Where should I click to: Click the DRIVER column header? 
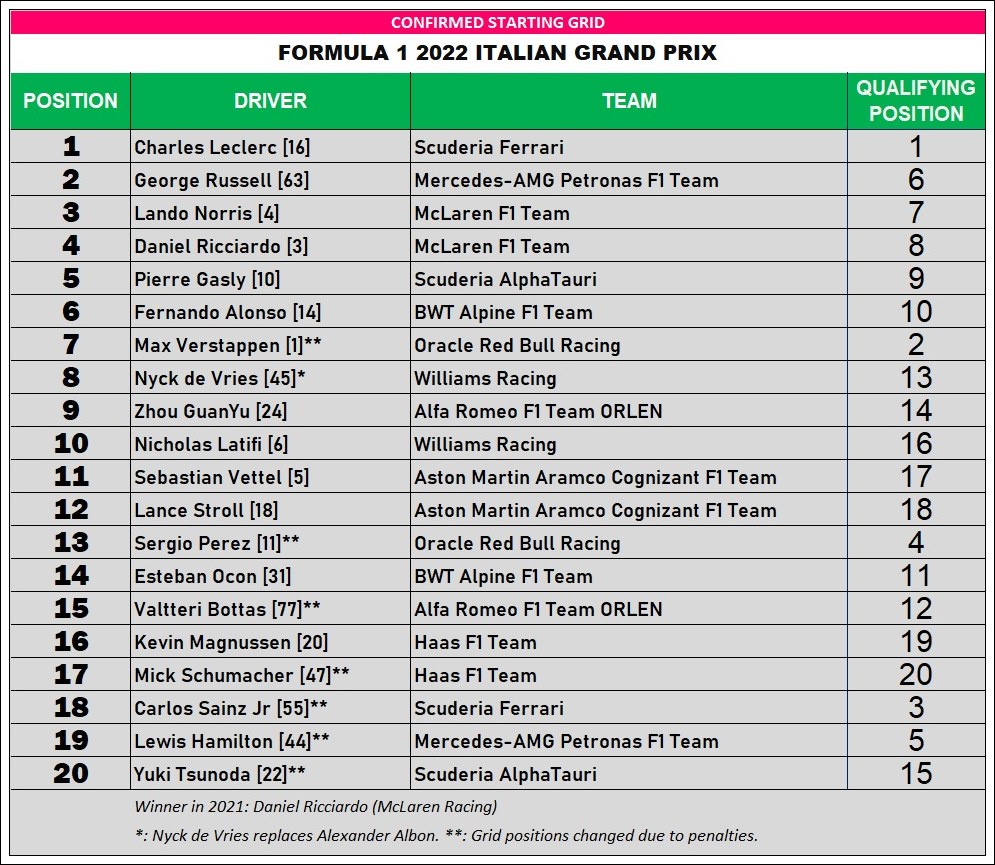270,101
